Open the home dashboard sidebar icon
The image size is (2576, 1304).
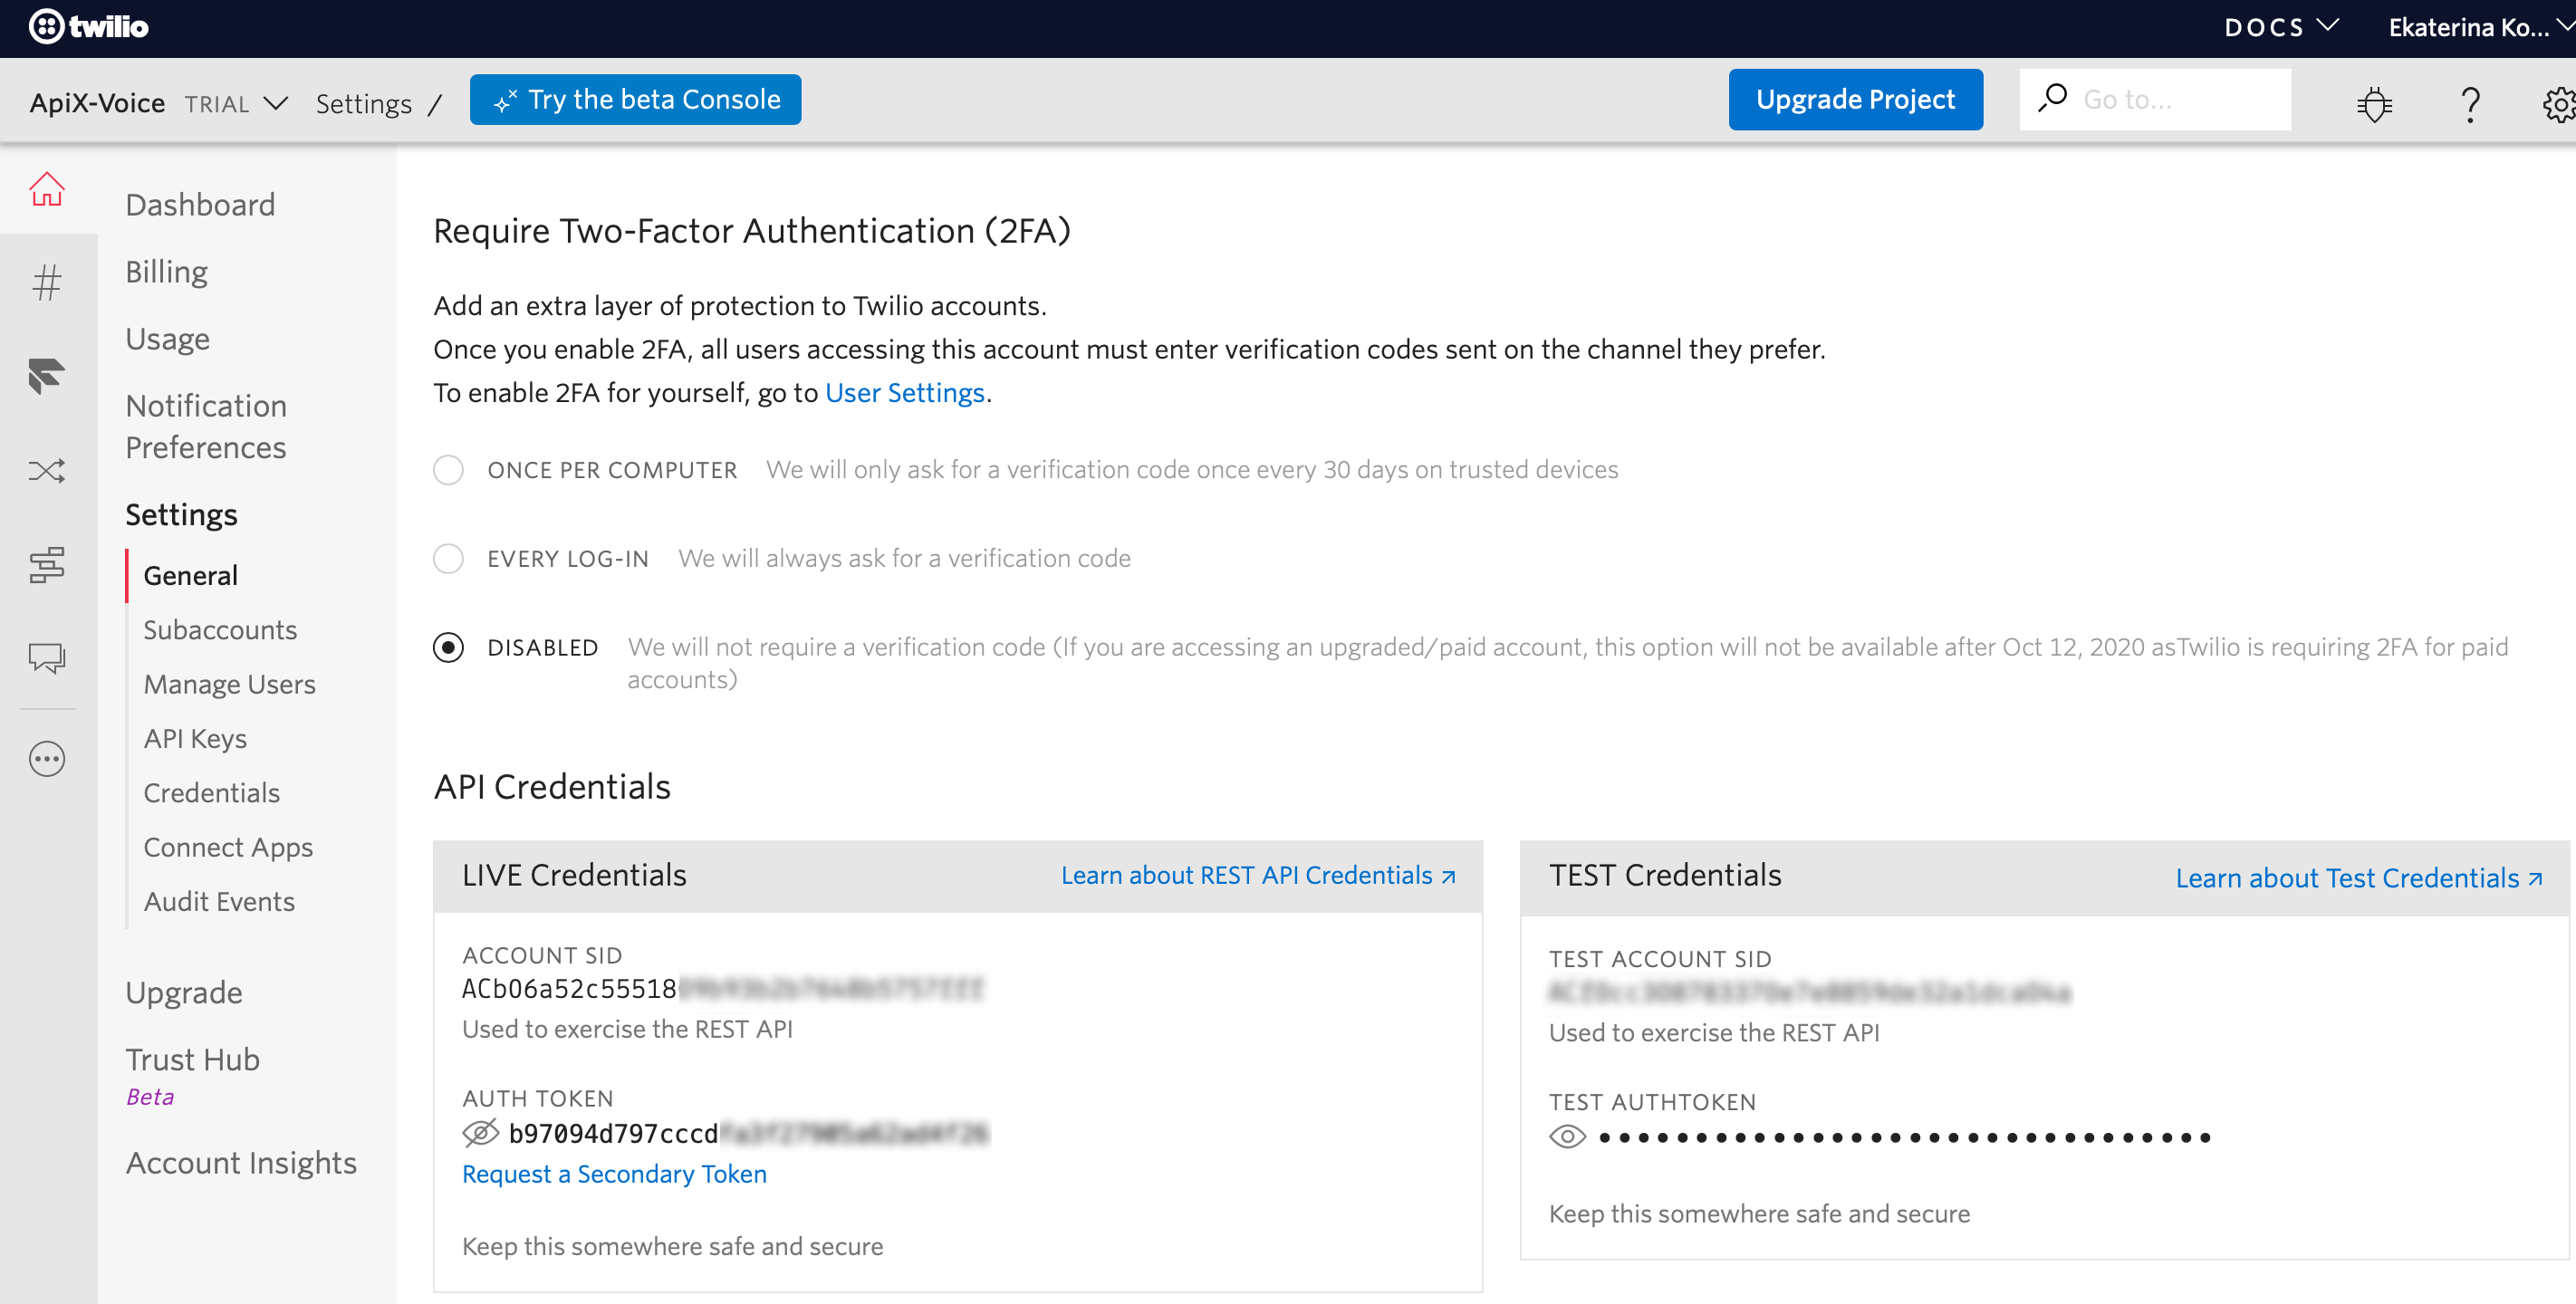click(47, 190)
